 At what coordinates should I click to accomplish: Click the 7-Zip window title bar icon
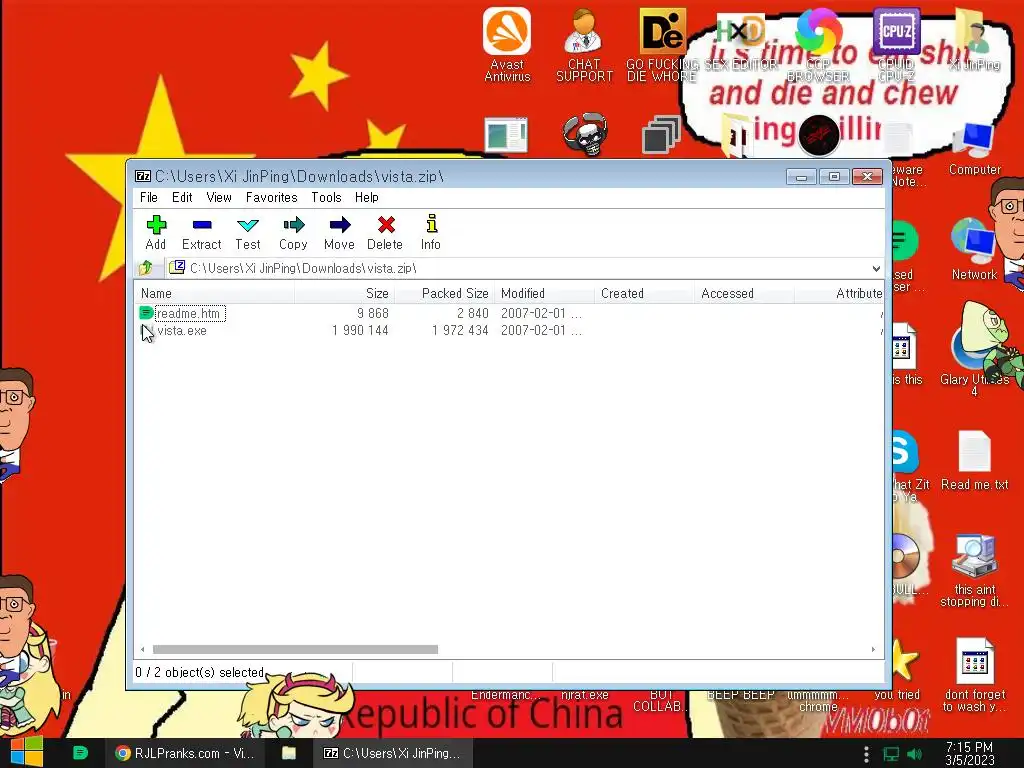(x=142, y=176)
